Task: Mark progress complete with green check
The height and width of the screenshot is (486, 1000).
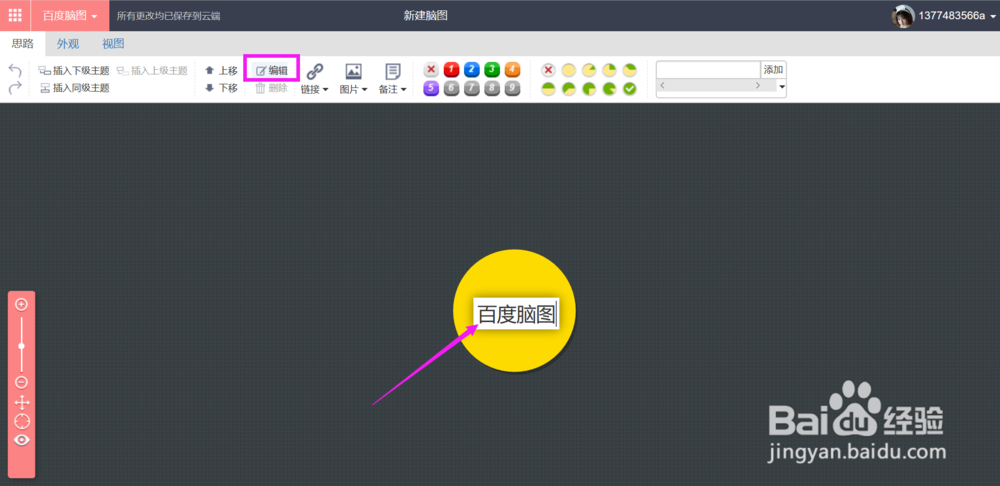Action: (629, 89)
